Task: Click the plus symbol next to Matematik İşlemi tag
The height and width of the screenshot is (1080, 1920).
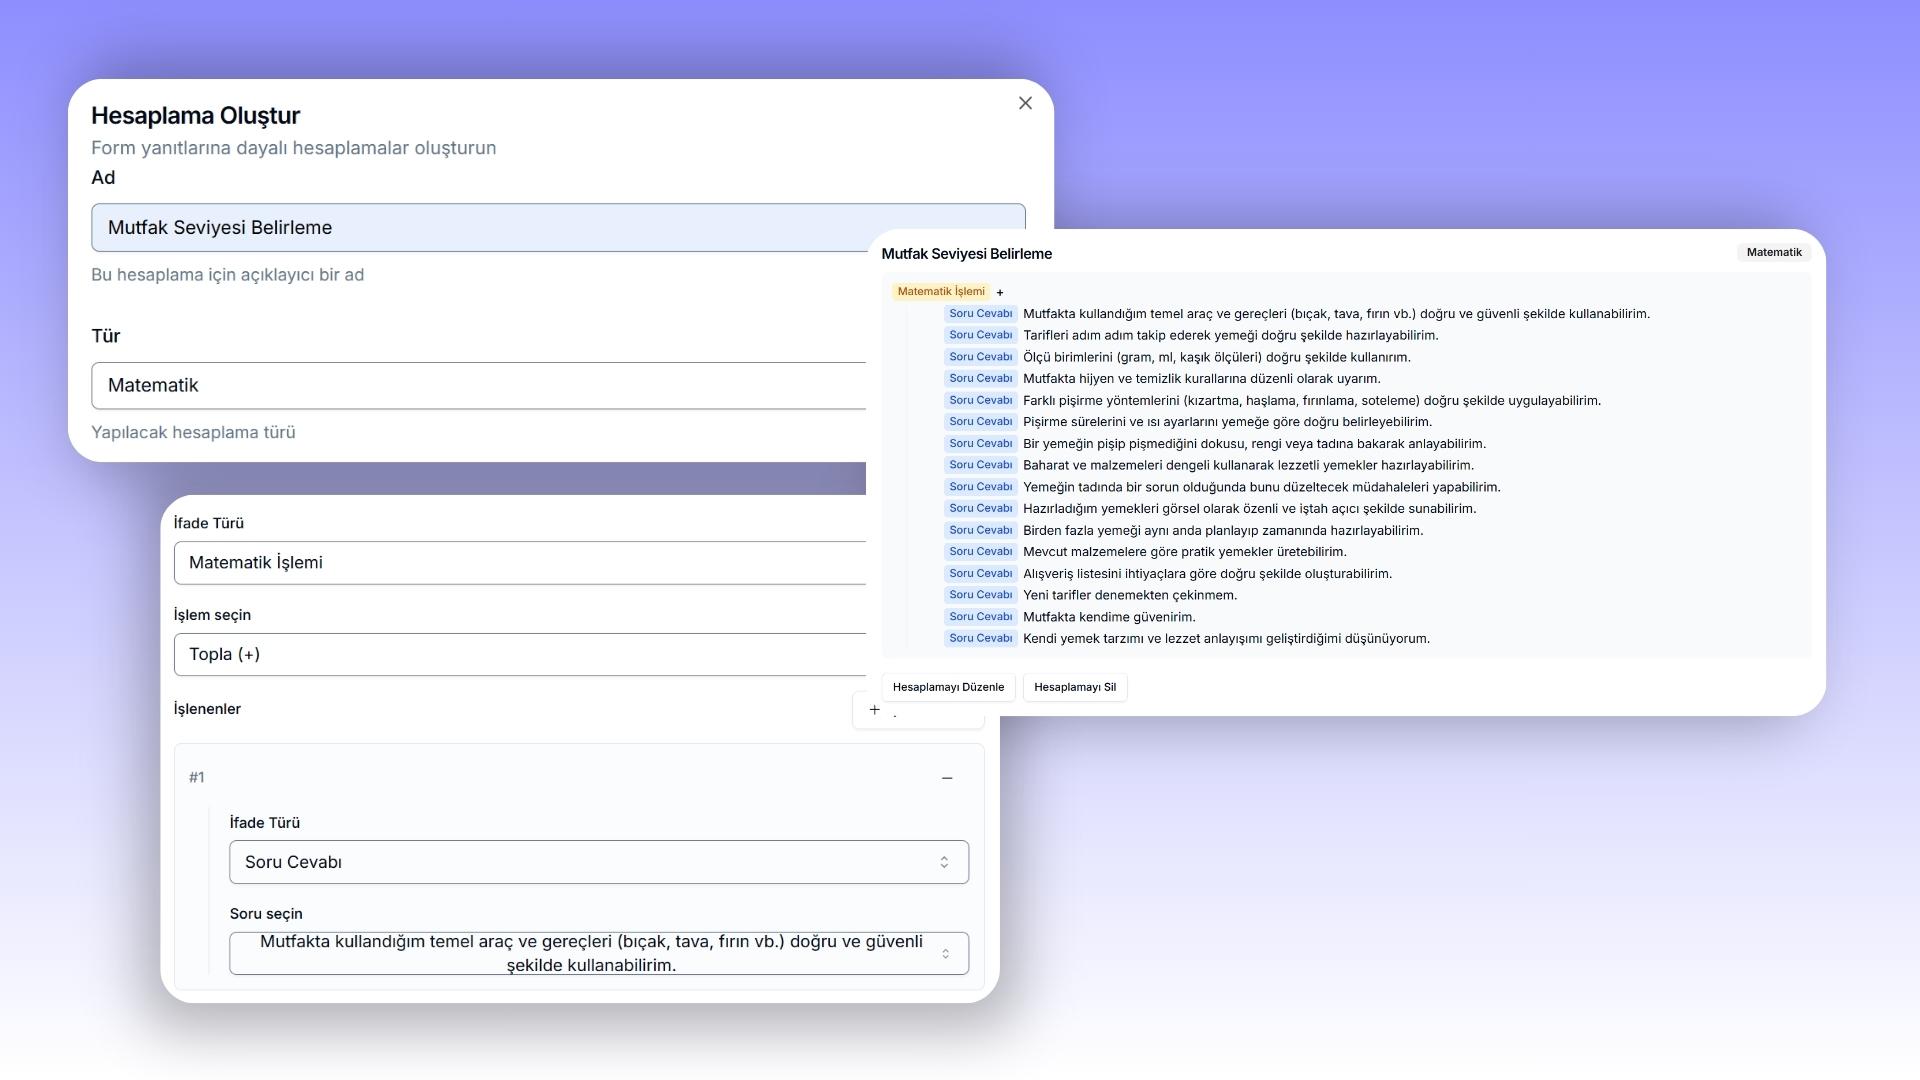Action: coord(1000,293)
